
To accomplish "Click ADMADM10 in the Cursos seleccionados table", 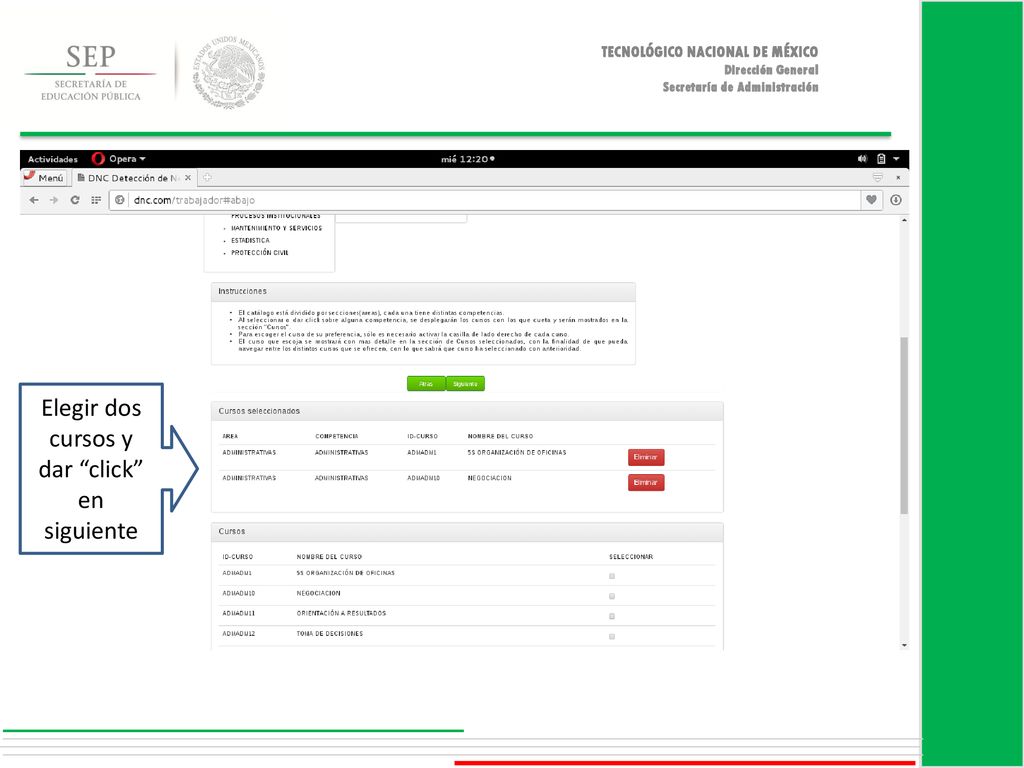I will point(423,478).
